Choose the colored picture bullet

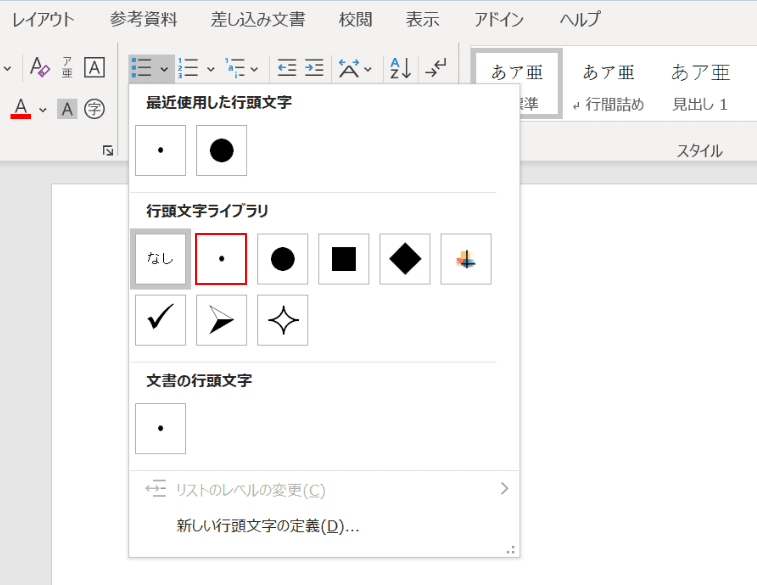[466, 259]
